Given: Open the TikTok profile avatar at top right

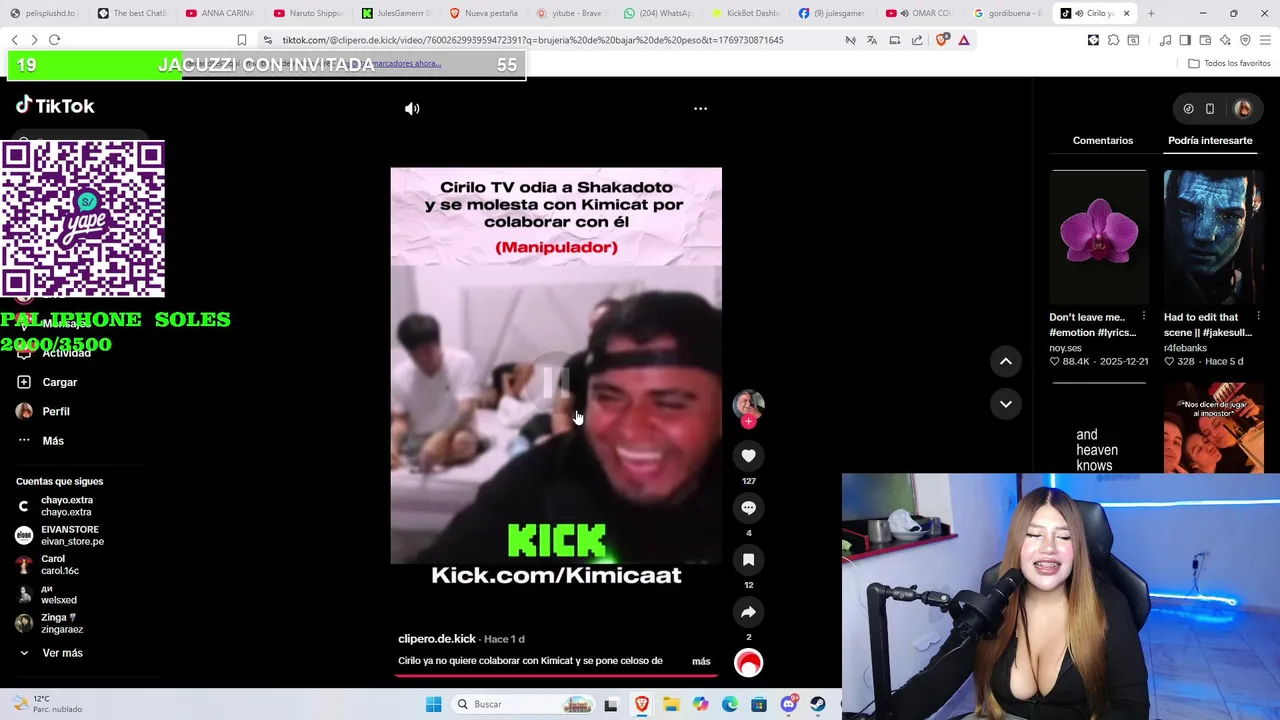Looking at the screenshot, I should pyautogui.click(x=1242, y=108).
